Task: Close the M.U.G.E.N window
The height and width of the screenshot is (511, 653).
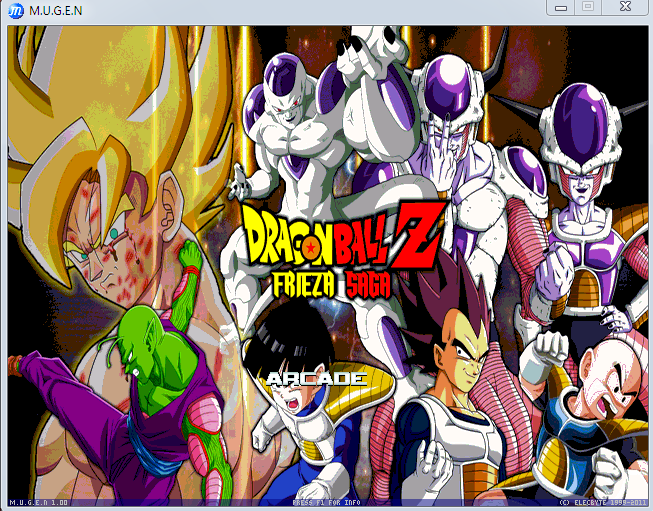Action: click(626, 7)
